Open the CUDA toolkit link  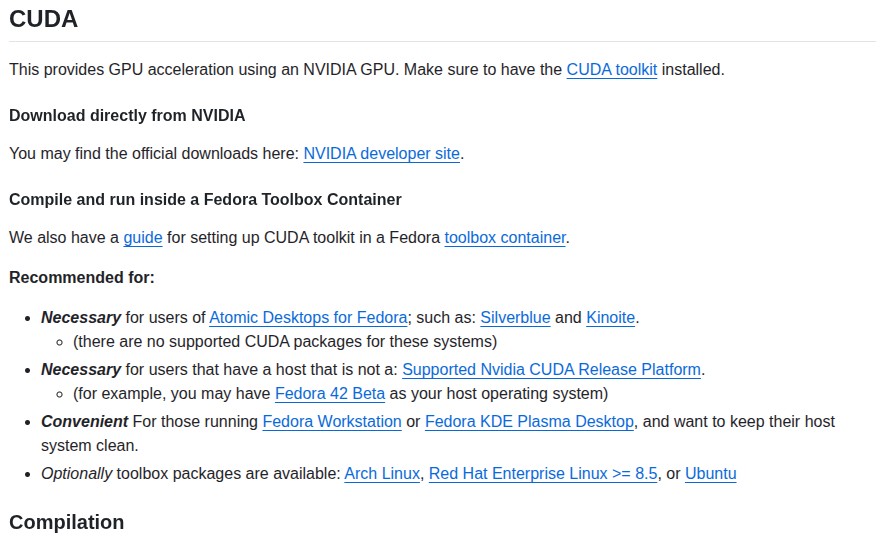[x=611, y=70]
